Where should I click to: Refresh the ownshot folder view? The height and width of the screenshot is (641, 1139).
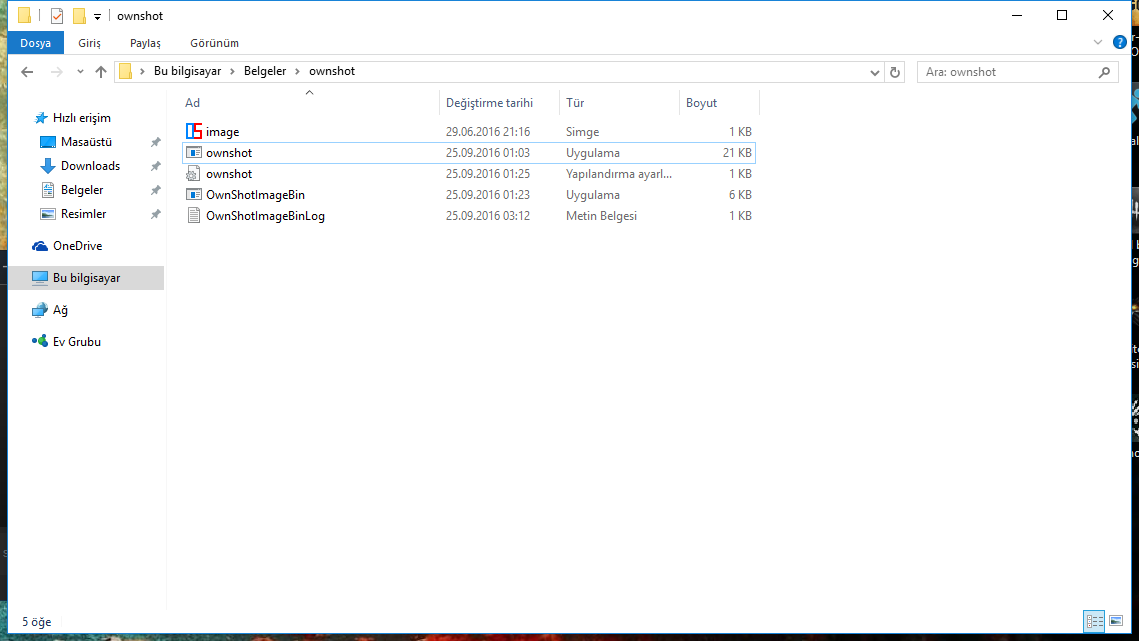895,72
